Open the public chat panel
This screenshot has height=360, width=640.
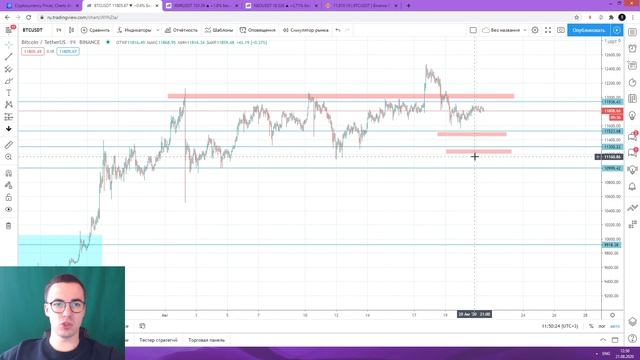pos(632,136)
